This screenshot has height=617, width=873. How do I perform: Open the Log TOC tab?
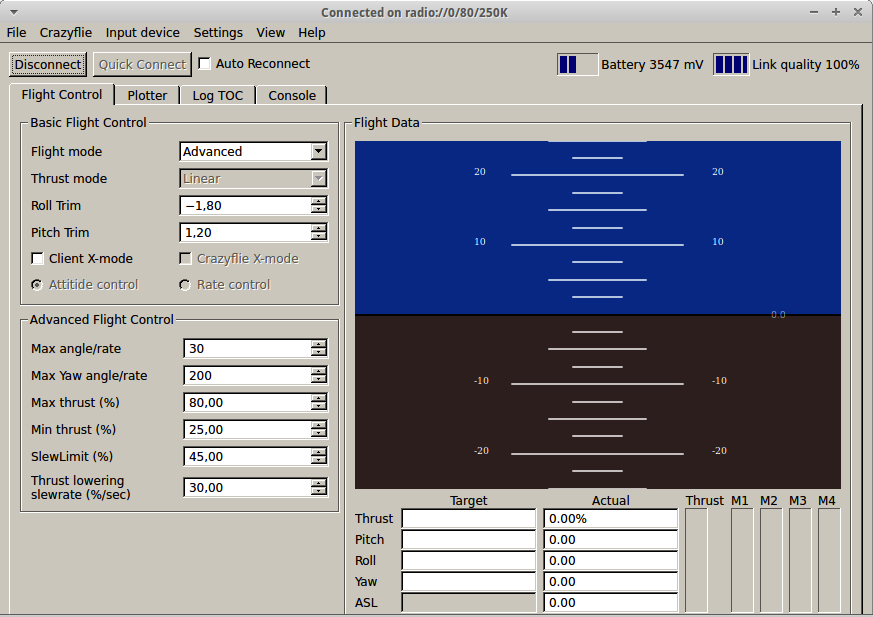217,96
